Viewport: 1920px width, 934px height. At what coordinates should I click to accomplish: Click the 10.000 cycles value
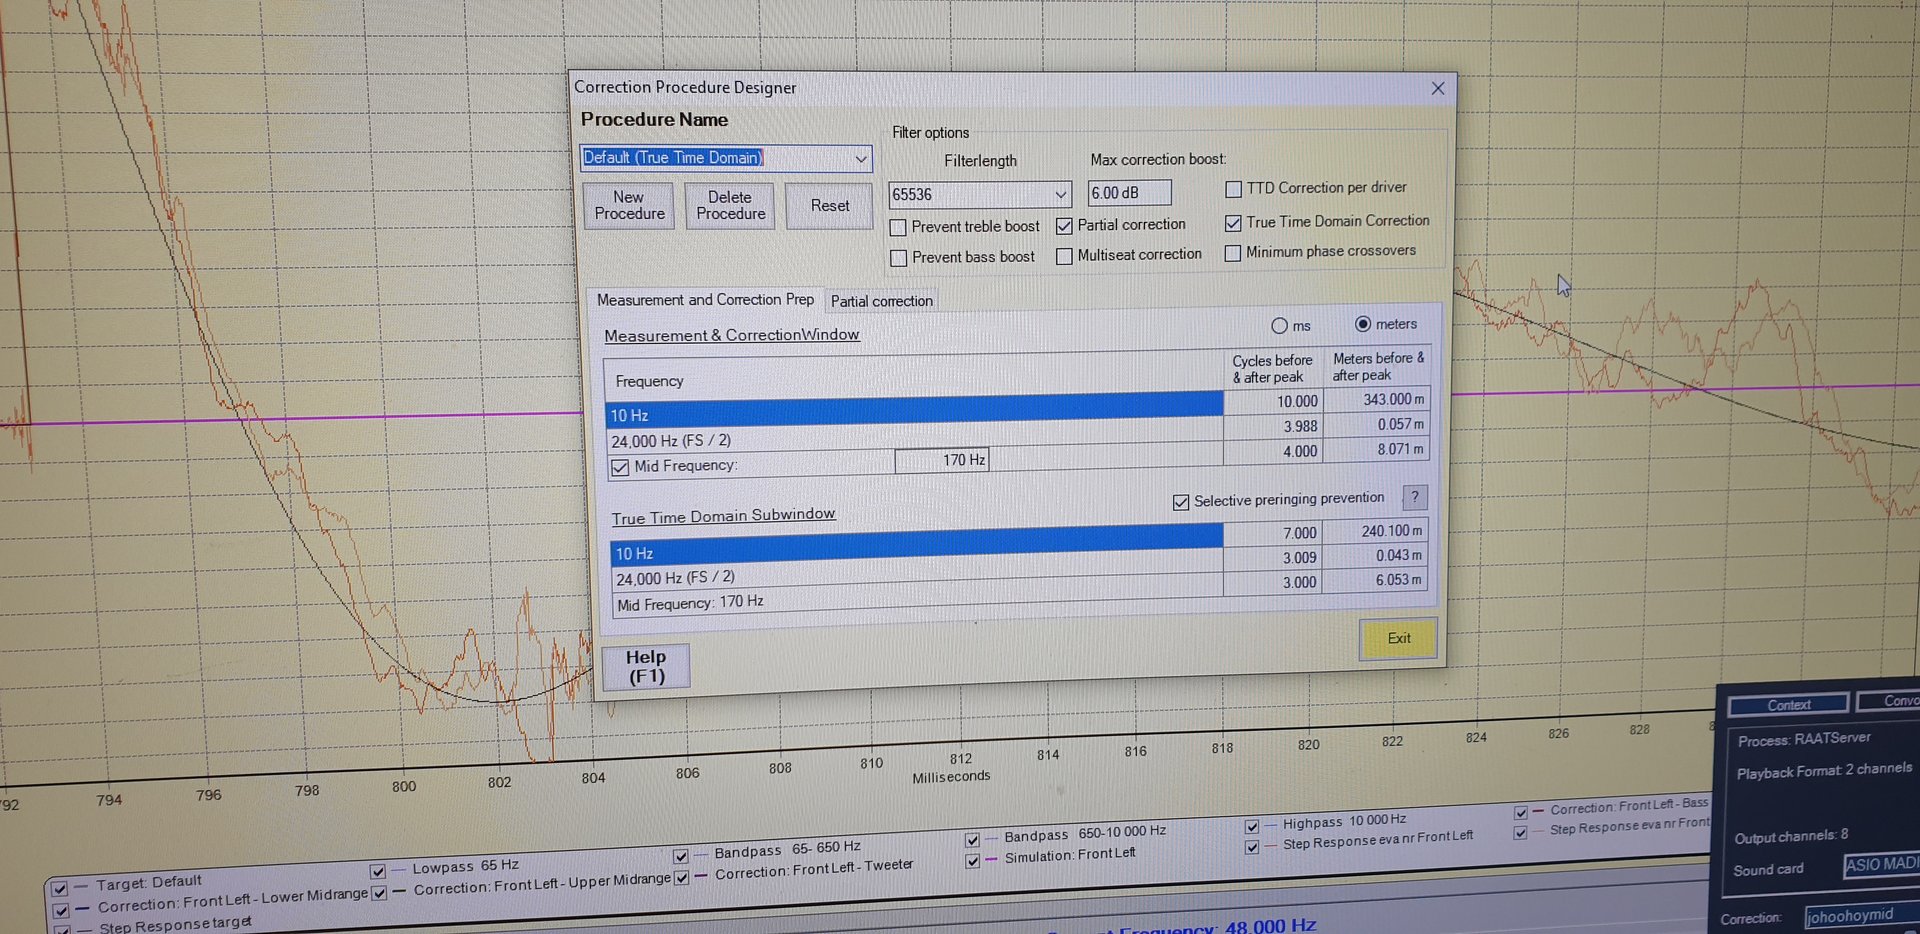pos(1273,401)
